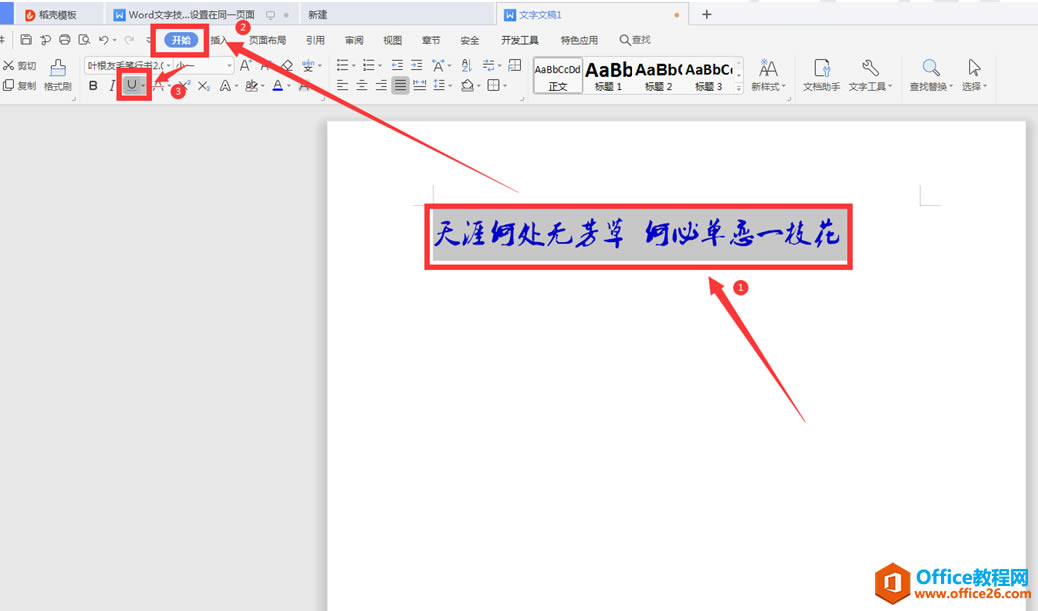Viewport: 1038px width, 611px height.
Task: Click the Redo arrow icon
Action: (x=129, y=40)
